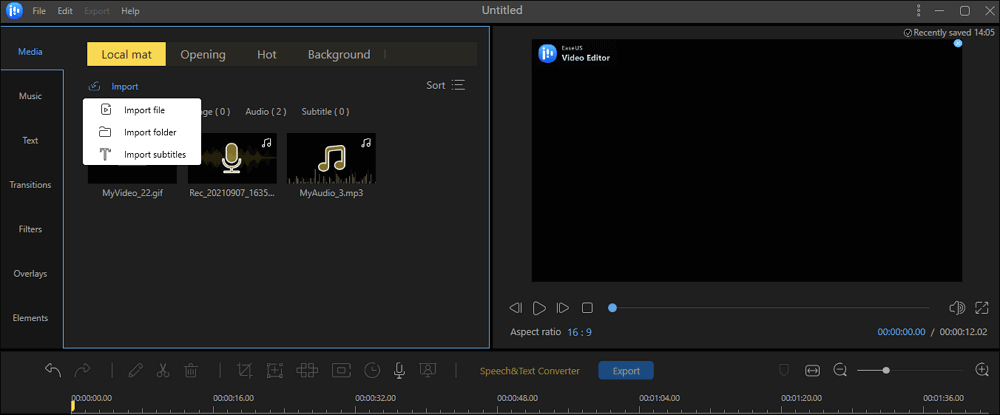The width and height of the screenshot is (1000, 415).
Task: Click the zoom-to-fit timeline icon
Action: 812,370
